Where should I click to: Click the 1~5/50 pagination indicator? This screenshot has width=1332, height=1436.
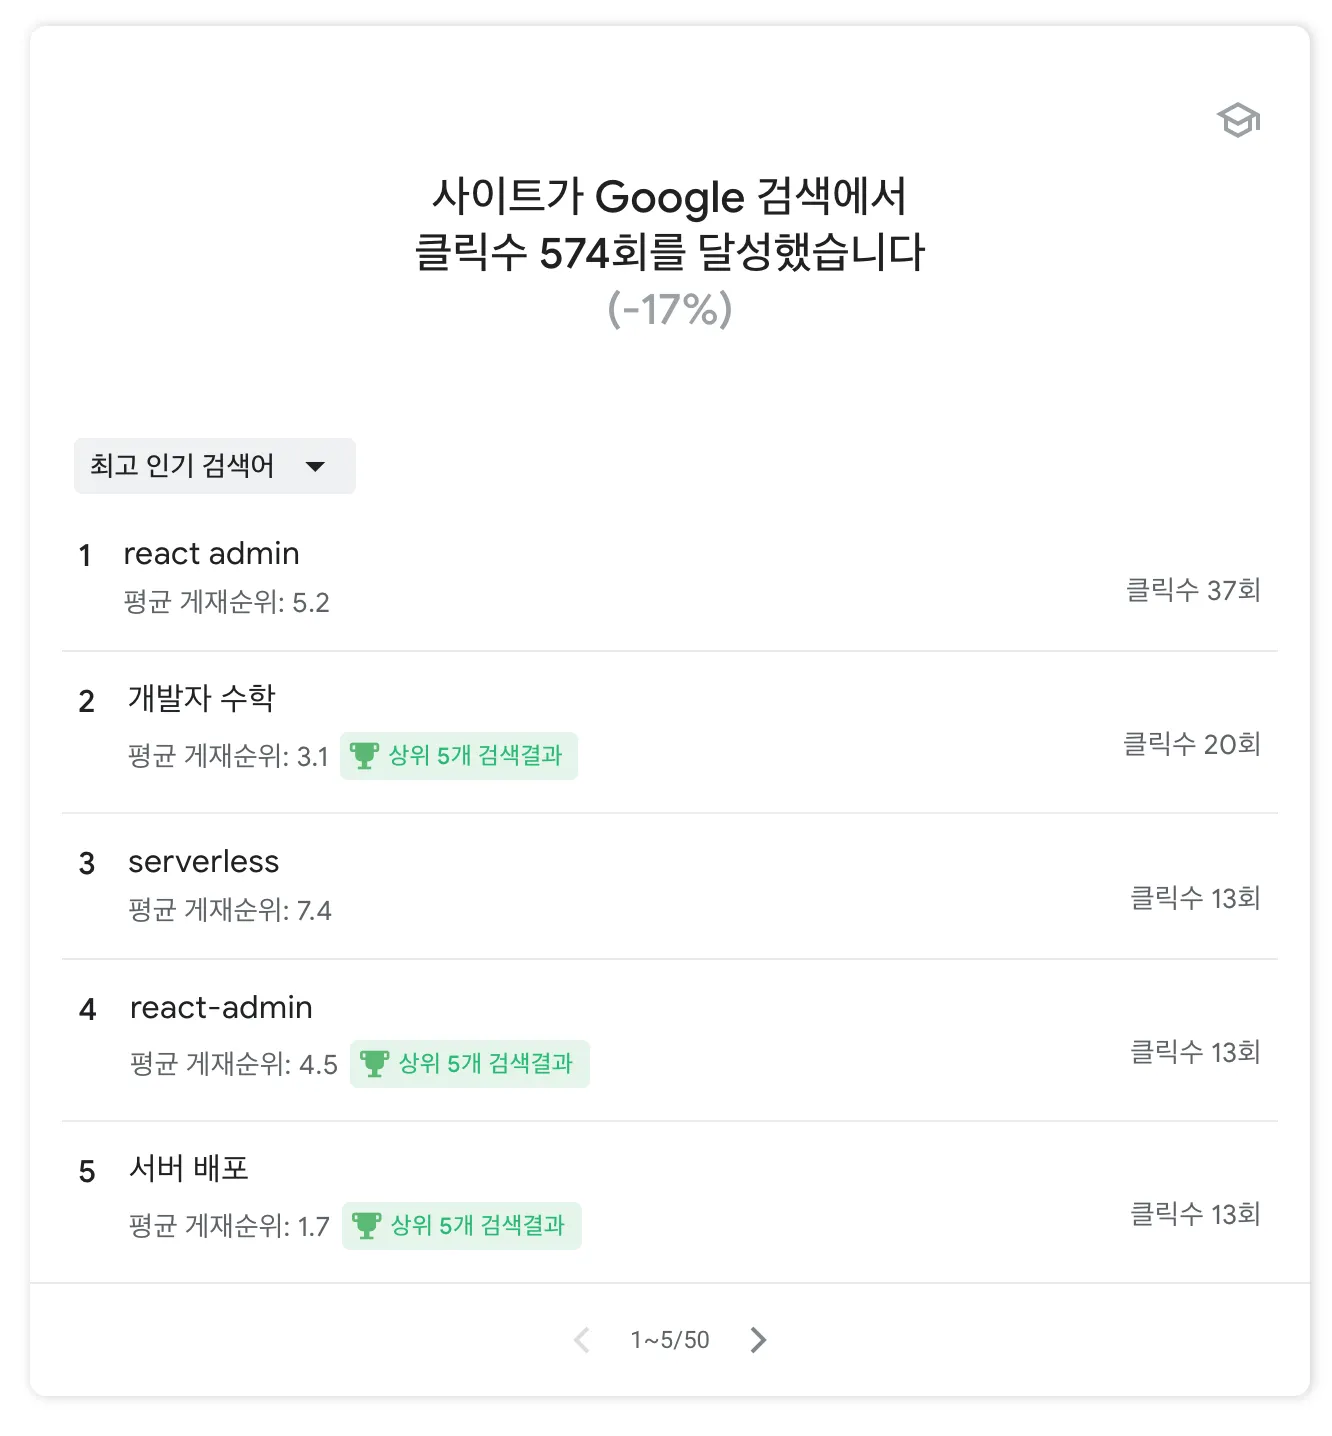670,1340
